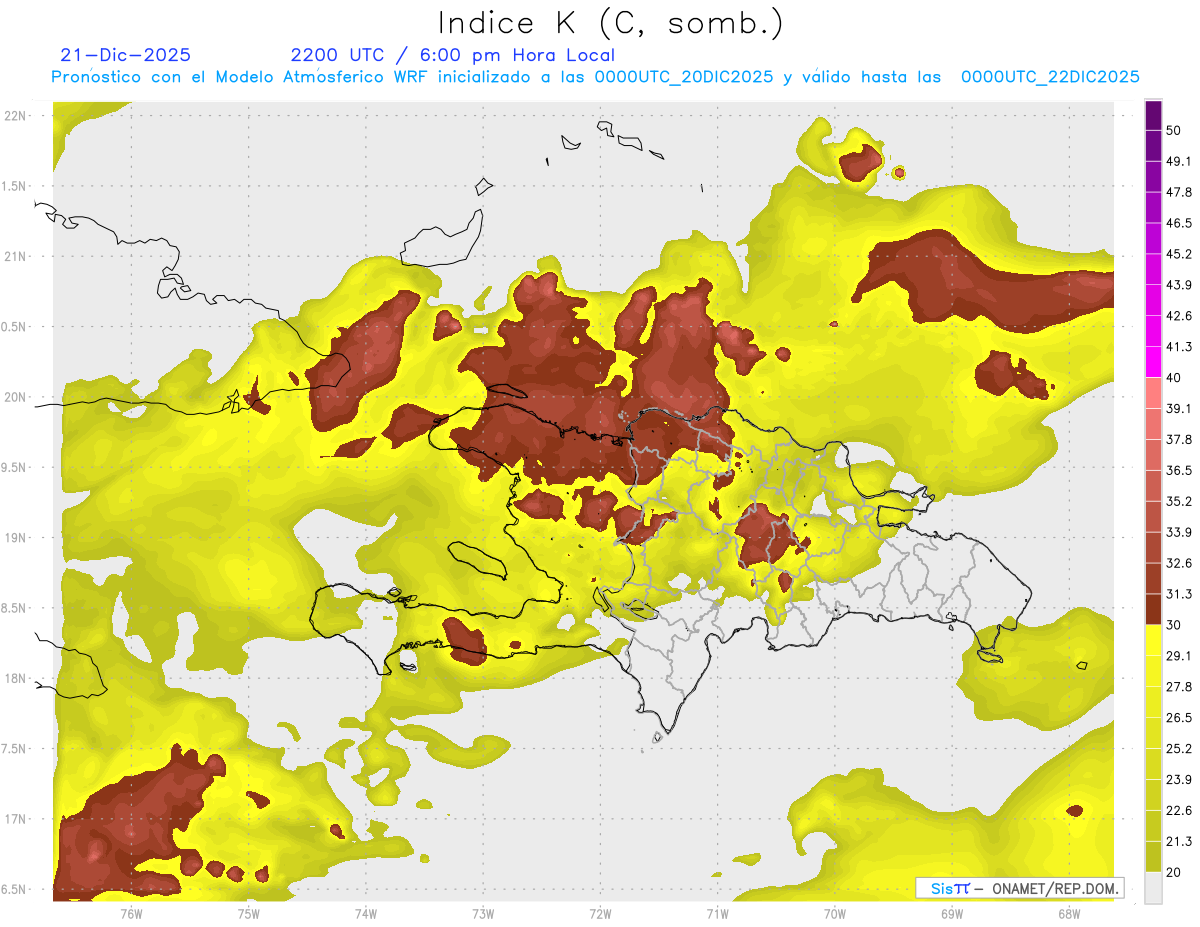The image size is (1200, 927).
Task: Click the "42.6" color scale value
Action: point(1179,316)
